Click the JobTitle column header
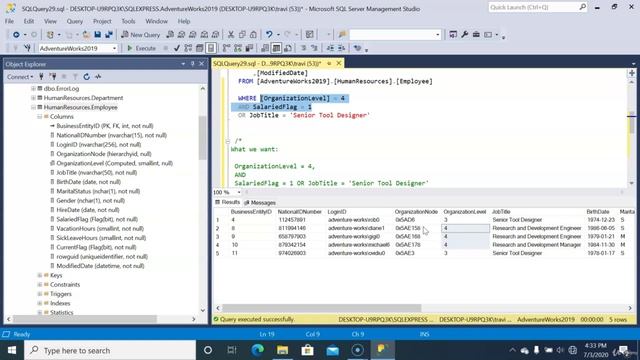Screen dimensions: 640x360 [501, 212]
